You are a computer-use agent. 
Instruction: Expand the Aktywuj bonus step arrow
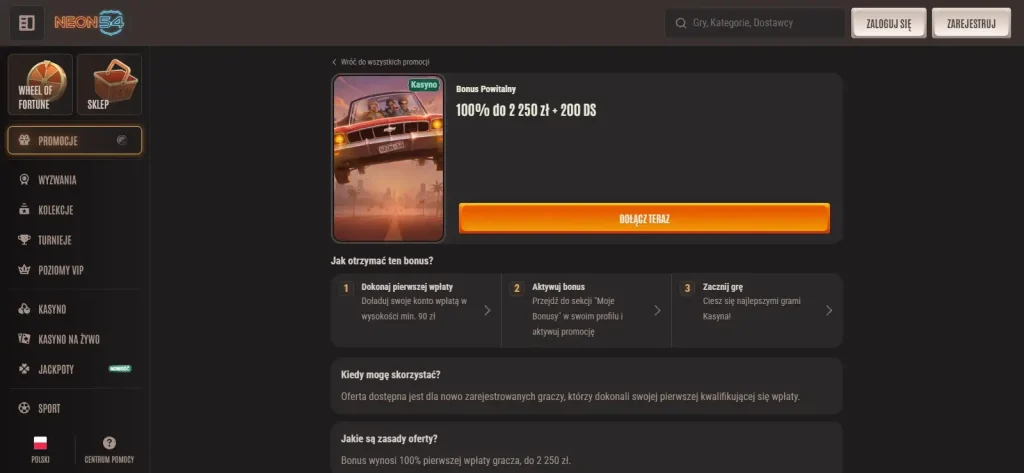(658, 310)
